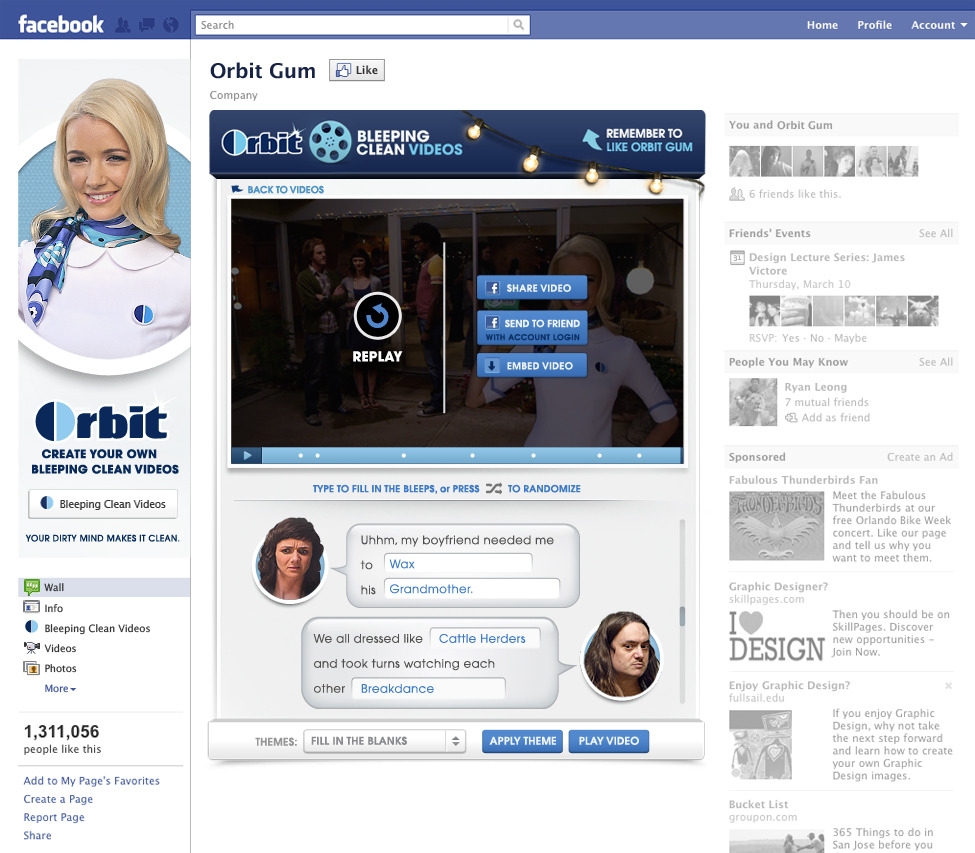
Task: Open the messages icon in header
Action: 147,25
